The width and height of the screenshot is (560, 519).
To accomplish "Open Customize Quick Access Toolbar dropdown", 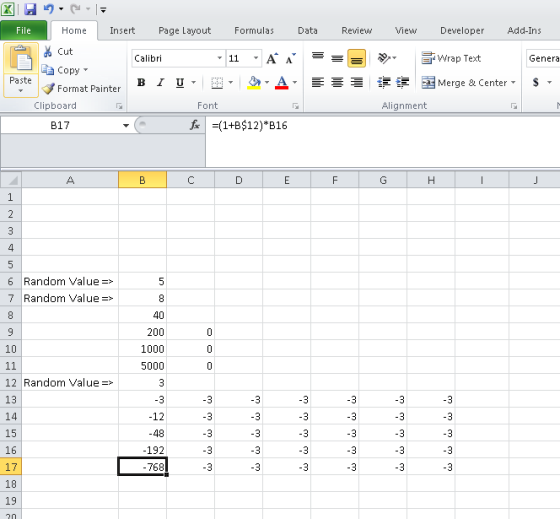I will (x=103, y=10).
